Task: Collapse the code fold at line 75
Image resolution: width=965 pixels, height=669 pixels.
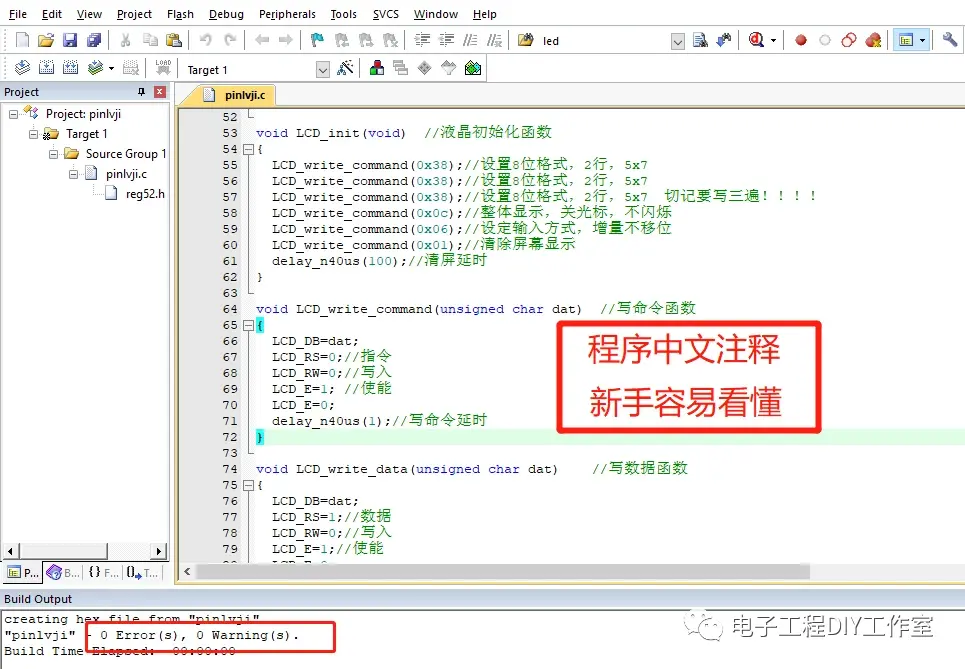Action: 248,485
